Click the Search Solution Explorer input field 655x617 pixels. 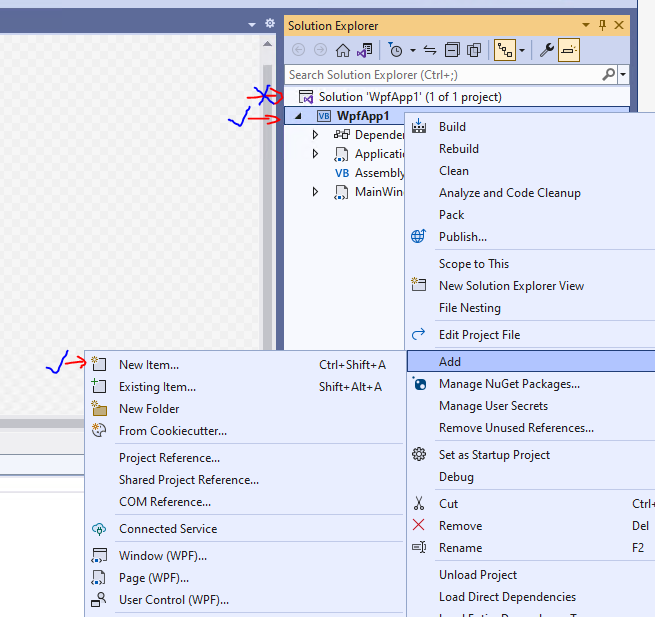click(x=445, y=75)
